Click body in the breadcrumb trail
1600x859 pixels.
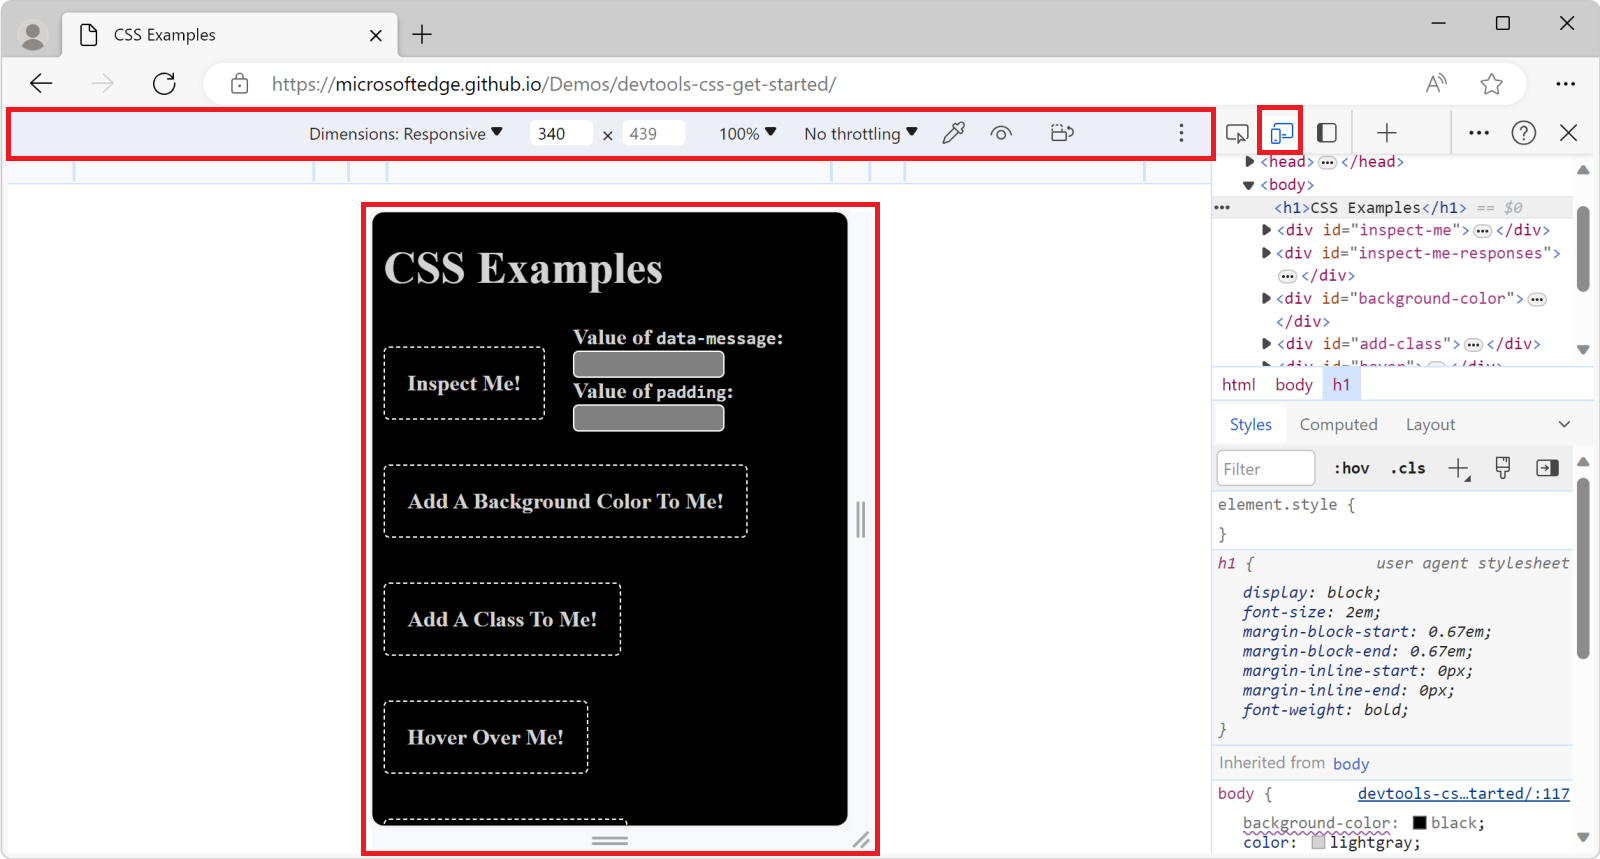(x=1294, y=385)
